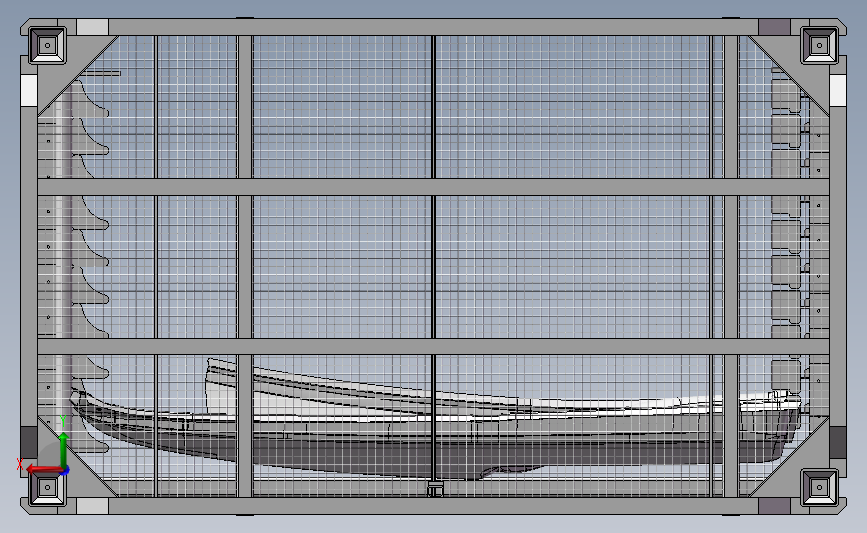Click the "Y" axis label
867x533 pixels.
tap(63, 422)
